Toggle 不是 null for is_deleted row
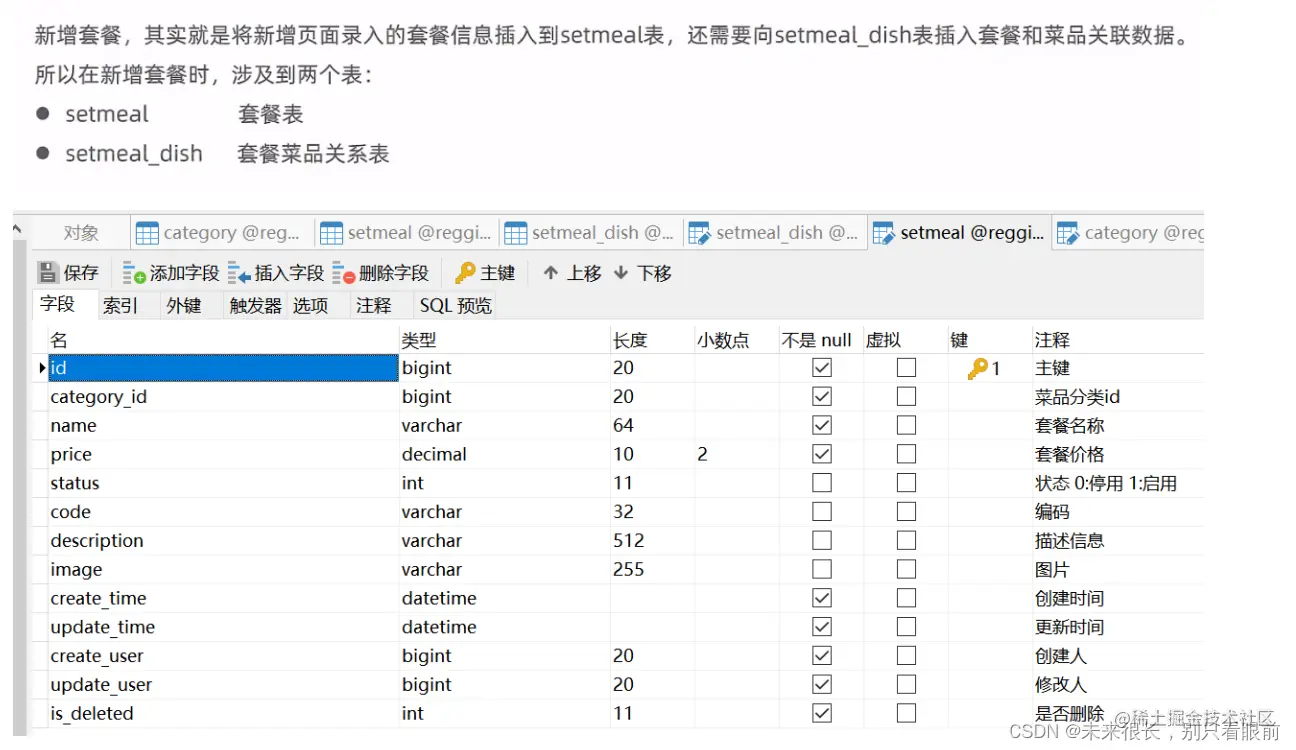1296x750 pixels. click(x=822, y=714)
